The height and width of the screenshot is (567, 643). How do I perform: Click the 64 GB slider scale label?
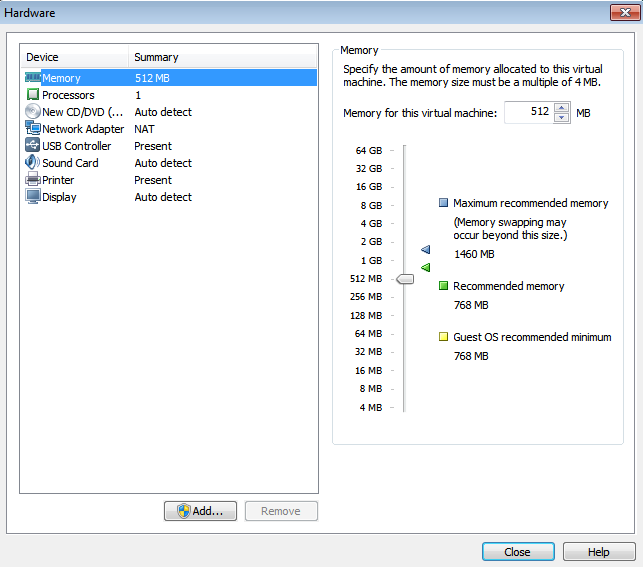pyautogui.click(x=369, y=150)
